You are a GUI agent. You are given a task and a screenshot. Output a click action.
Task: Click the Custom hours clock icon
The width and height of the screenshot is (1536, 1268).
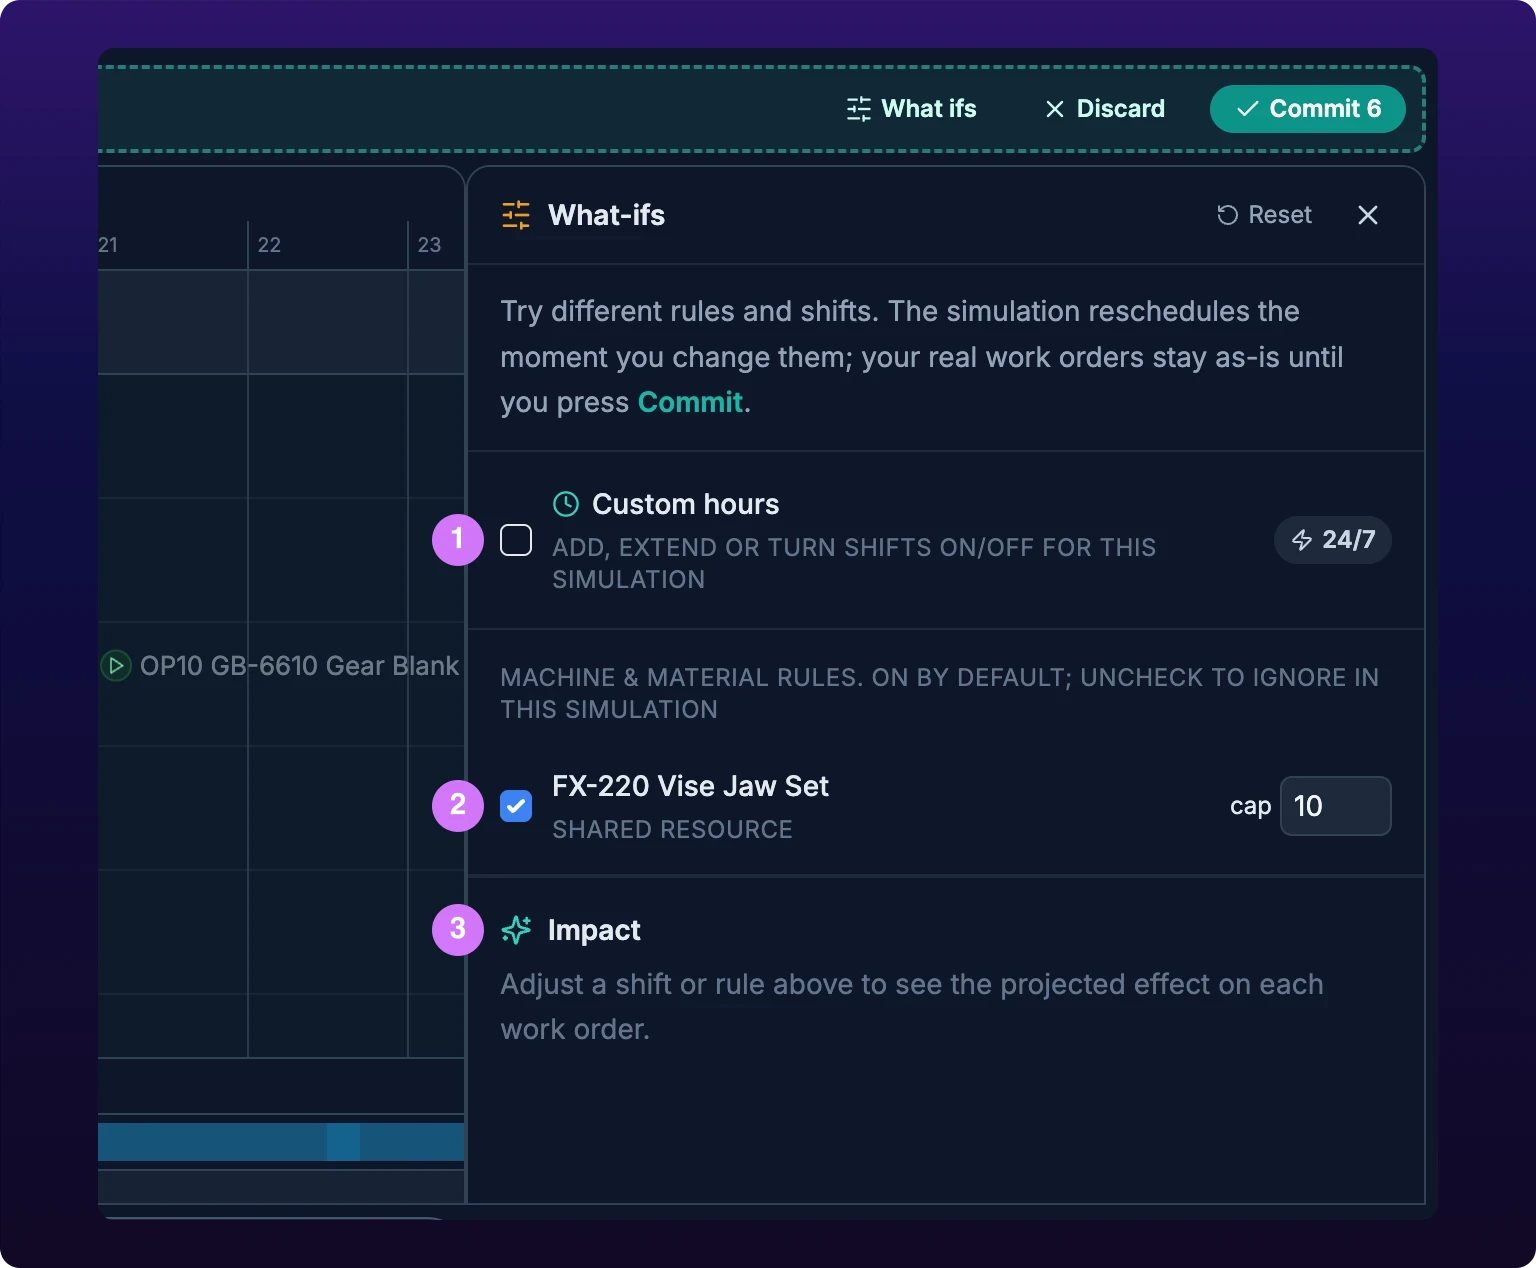point(566,504)
